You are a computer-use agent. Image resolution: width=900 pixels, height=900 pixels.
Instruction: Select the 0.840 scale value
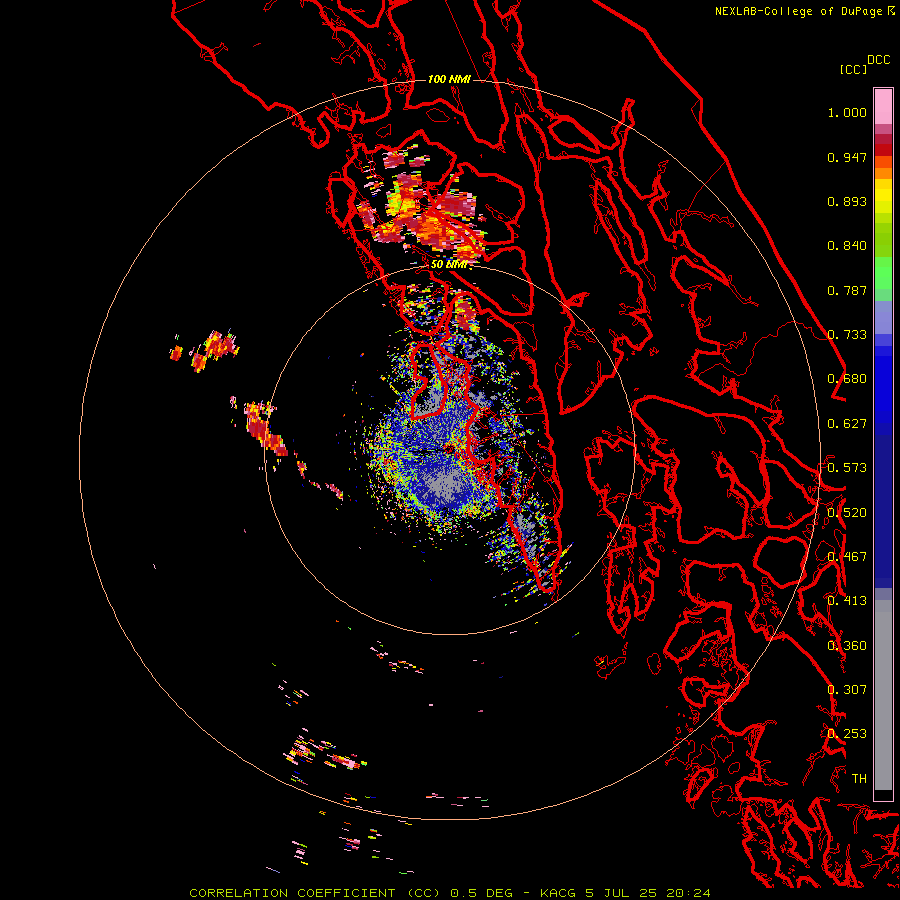[x=847, y=246]
